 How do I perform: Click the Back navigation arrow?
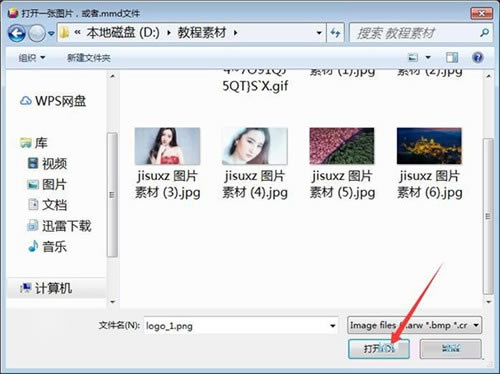pyautogui.click(x=17, y=33)
